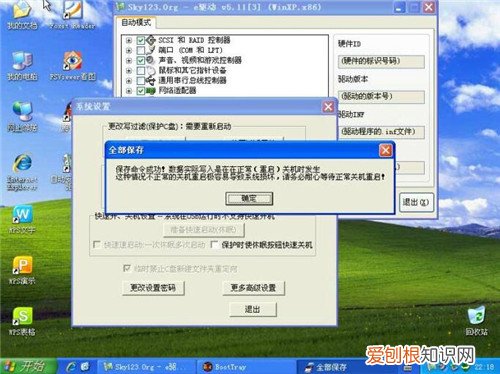Expand the SCSI and RAID controller tree node
This screenshot has height=374, width=500.
129,41
